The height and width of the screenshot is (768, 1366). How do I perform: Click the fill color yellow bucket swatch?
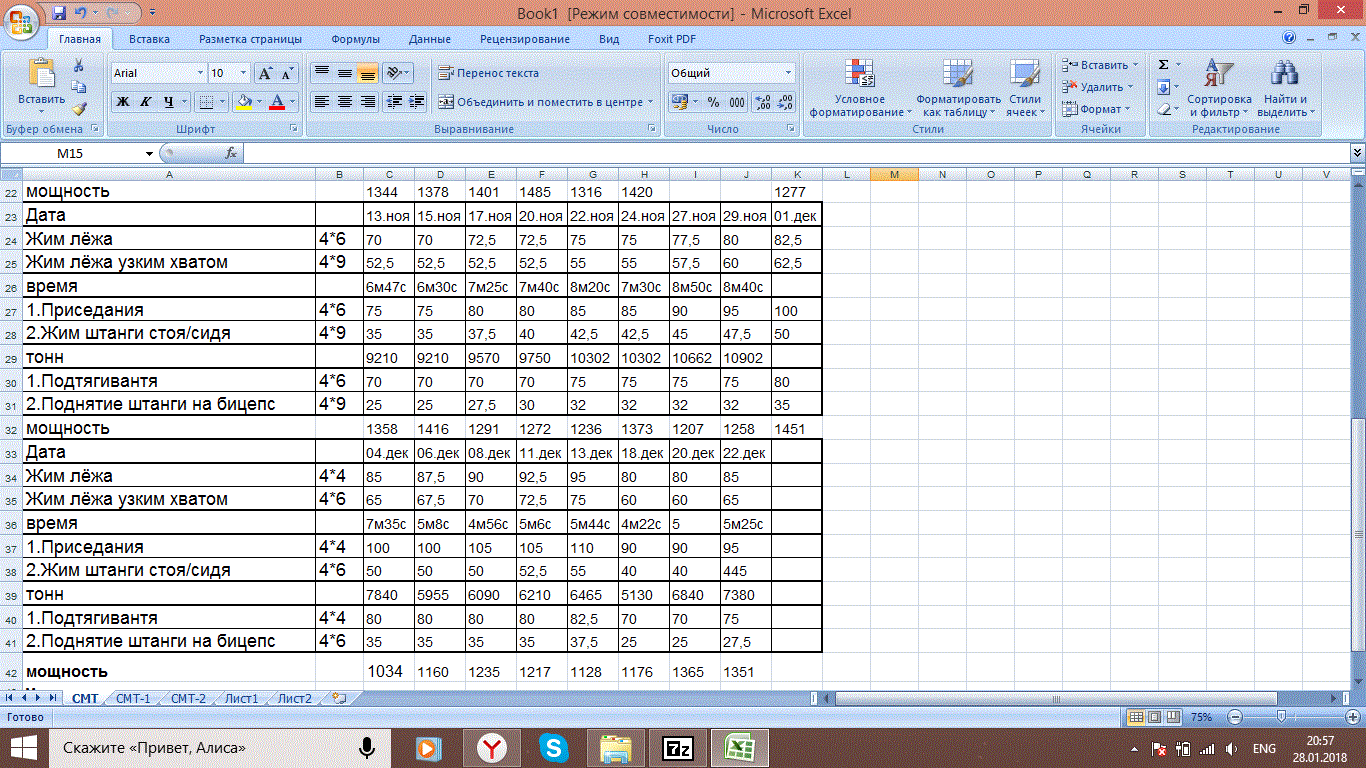(242, 102)
